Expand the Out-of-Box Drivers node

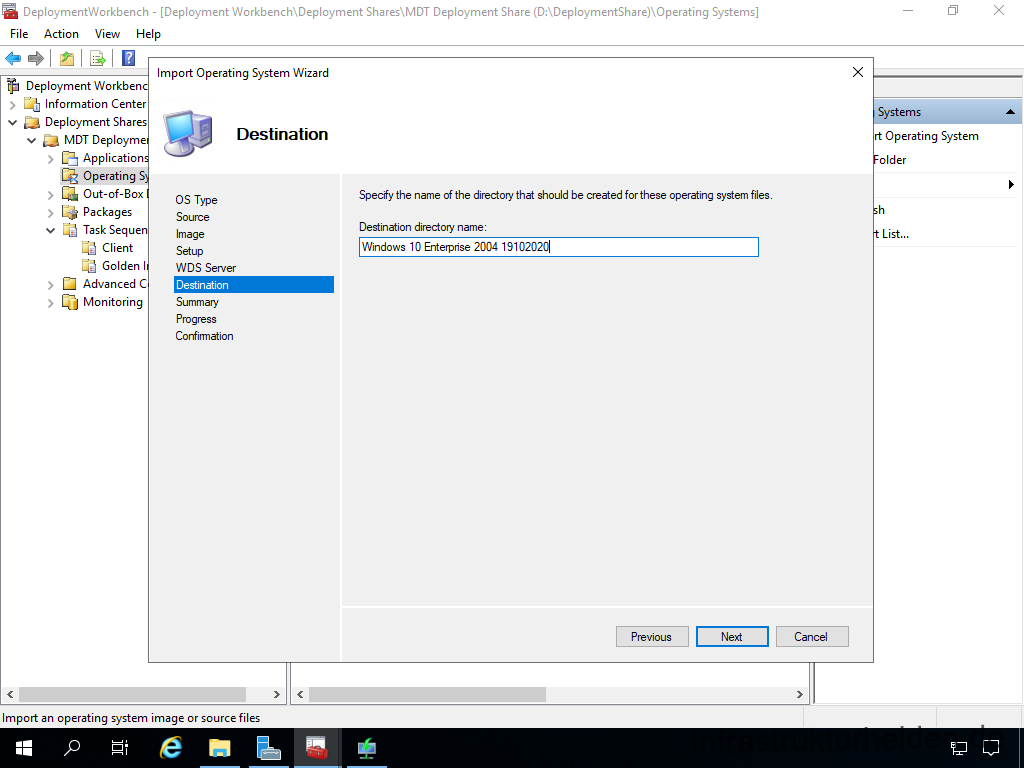[50, 195]
